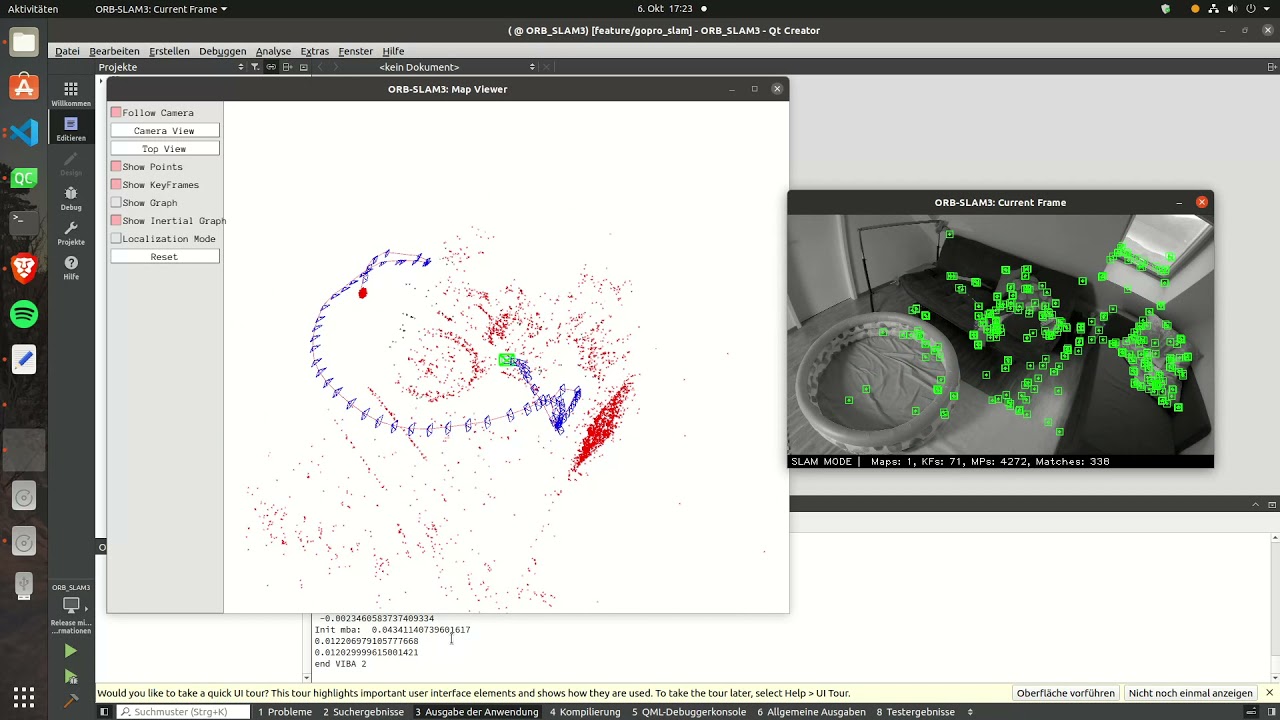This screenshot has height=720, width=1280.
Task: Switch to Editieren mode
Action: tap(71, 129)
